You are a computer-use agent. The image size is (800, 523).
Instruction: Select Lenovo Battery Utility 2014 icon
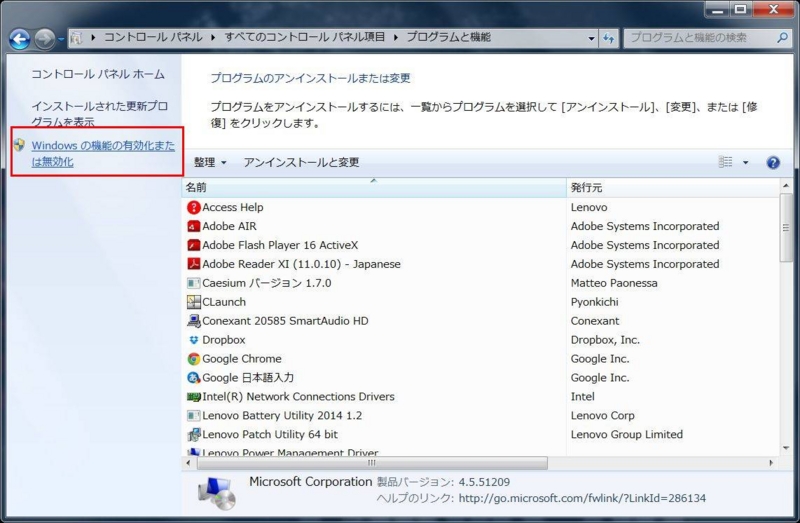[193, 415]
